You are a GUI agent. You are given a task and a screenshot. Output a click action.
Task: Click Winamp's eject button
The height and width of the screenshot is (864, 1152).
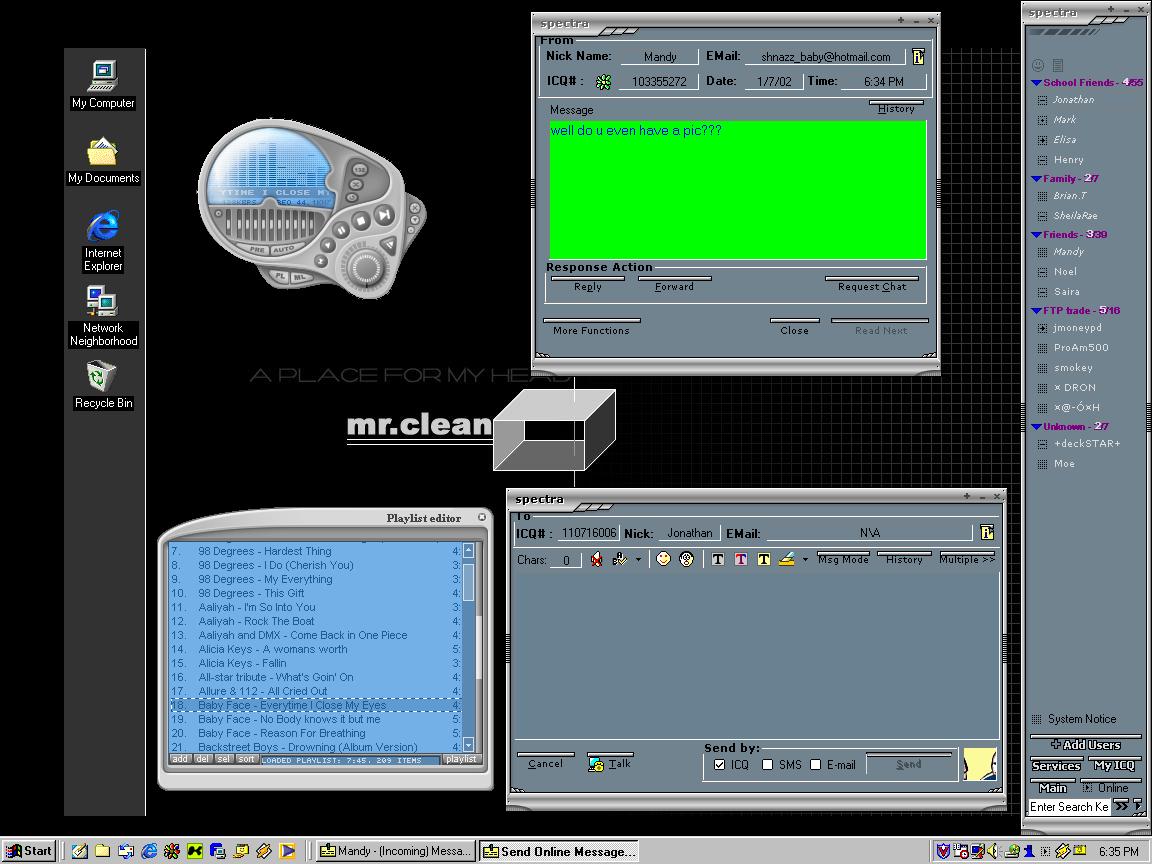tap(389, 245)
